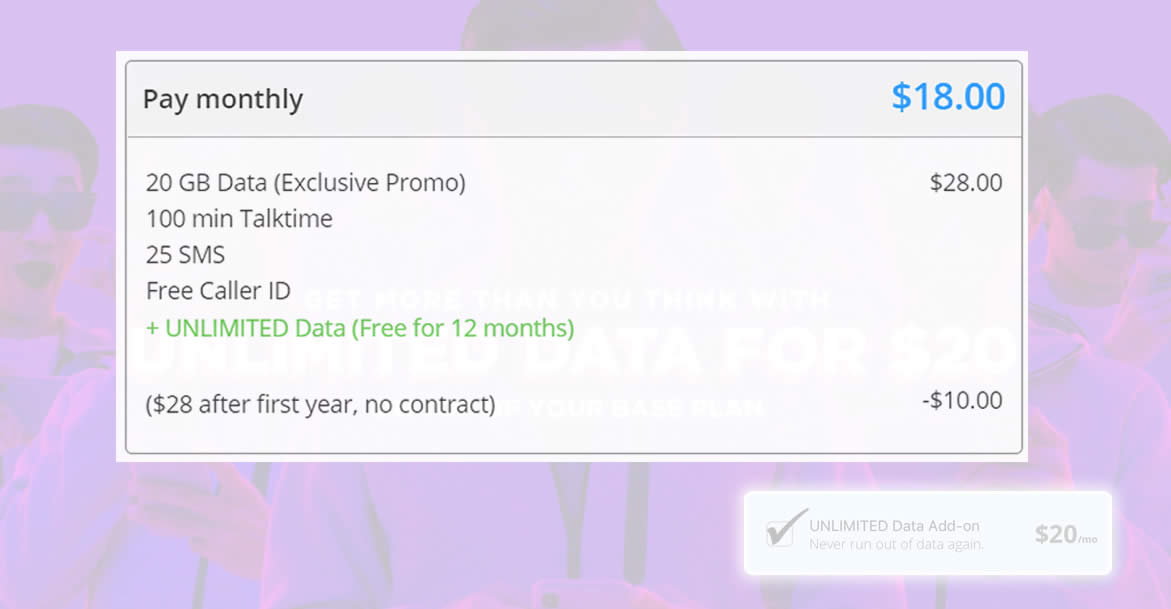The width and height of the screenshot is (1171, 609).
Task: Click the $28.00 plan price
Action: coord(966,182)
